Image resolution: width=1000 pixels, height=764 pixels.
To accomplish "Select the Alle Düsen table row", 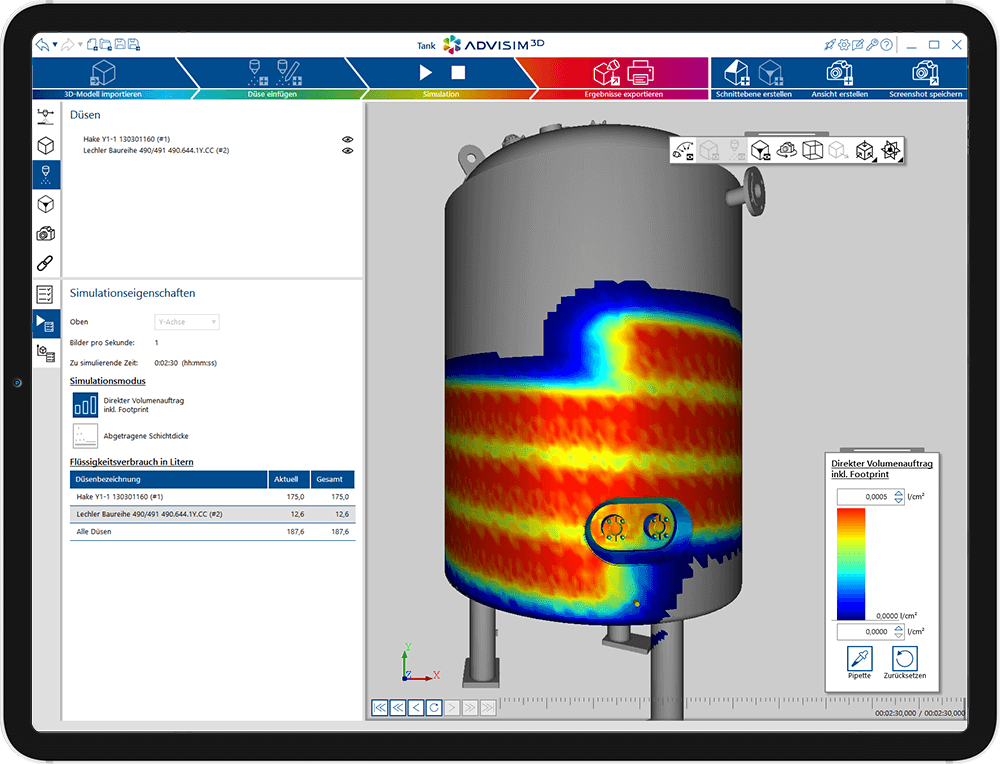I will pos(212,532).
